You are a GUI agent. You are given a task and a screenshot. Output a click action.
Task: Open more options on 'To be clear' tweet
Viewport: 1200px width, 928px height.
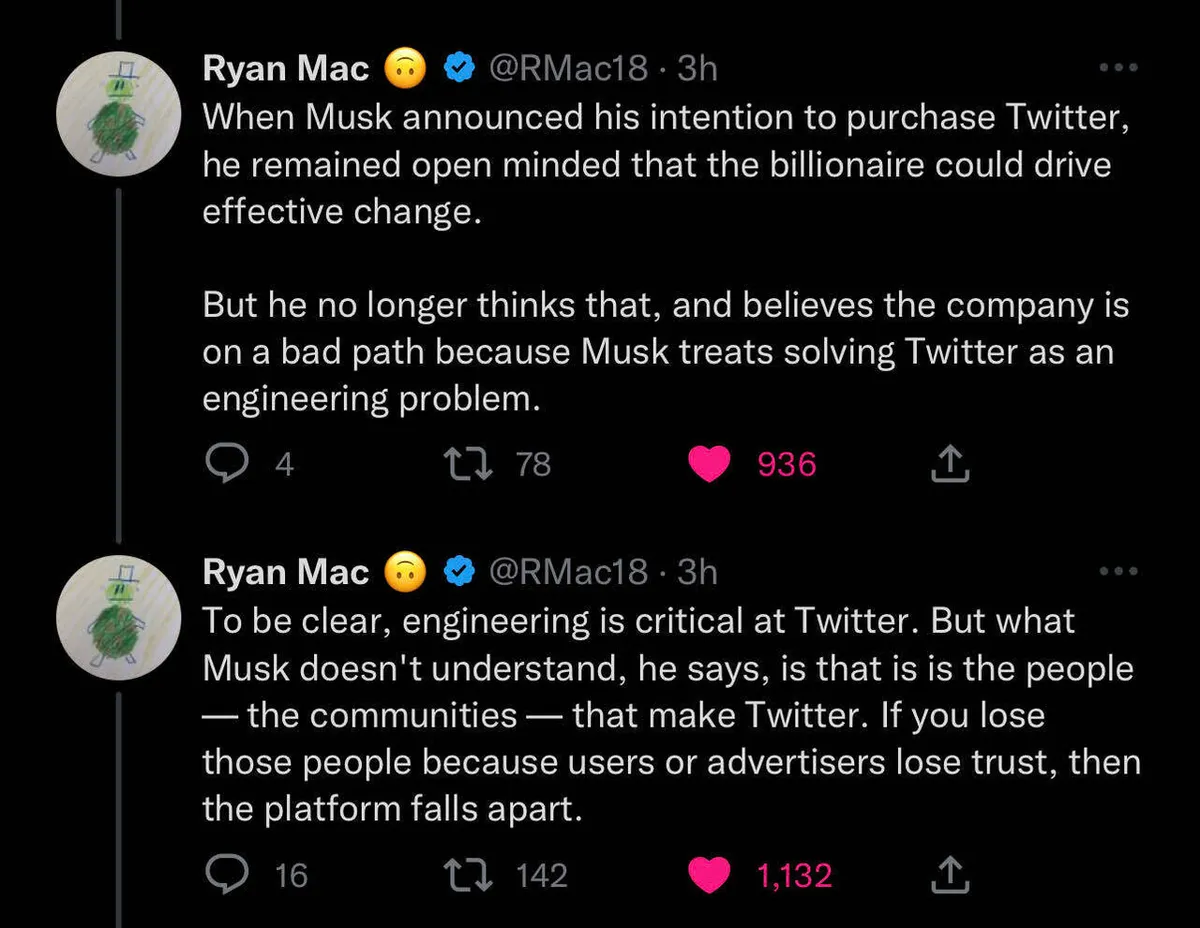1118,571
